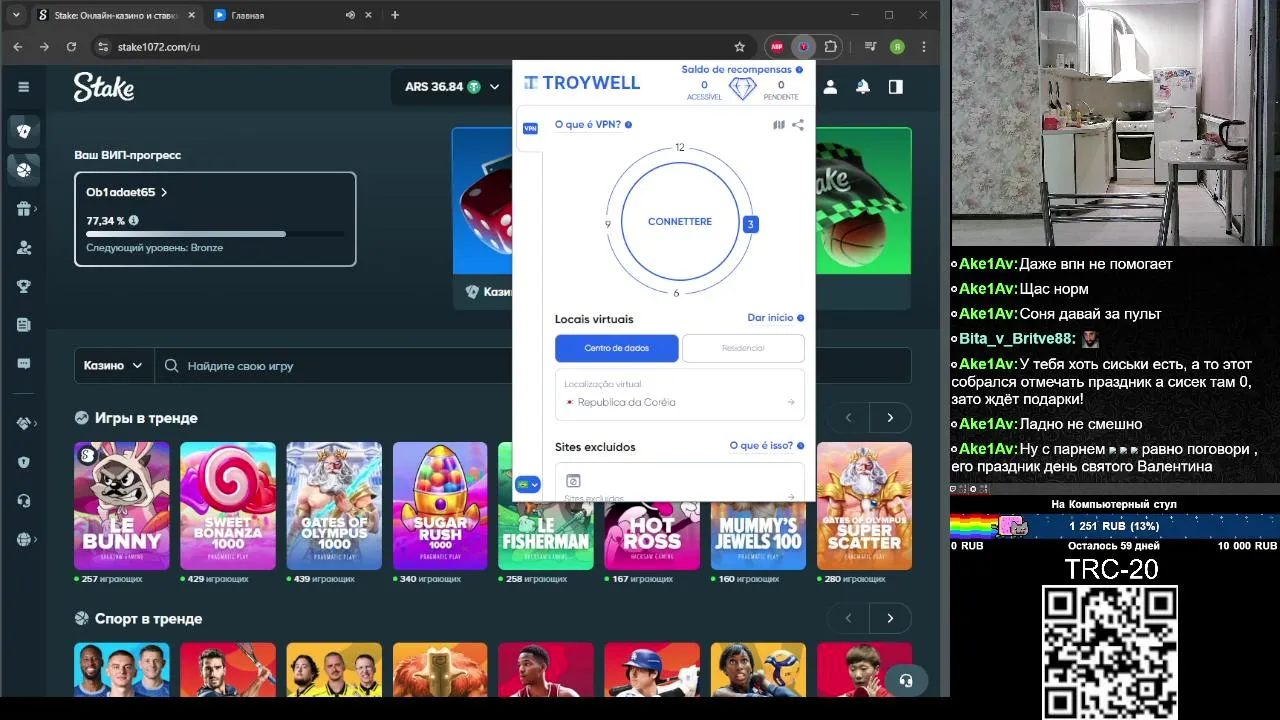Open the blog document icon in sidebar
Viewport: 1280px width, 720px height.
[24, 325]
